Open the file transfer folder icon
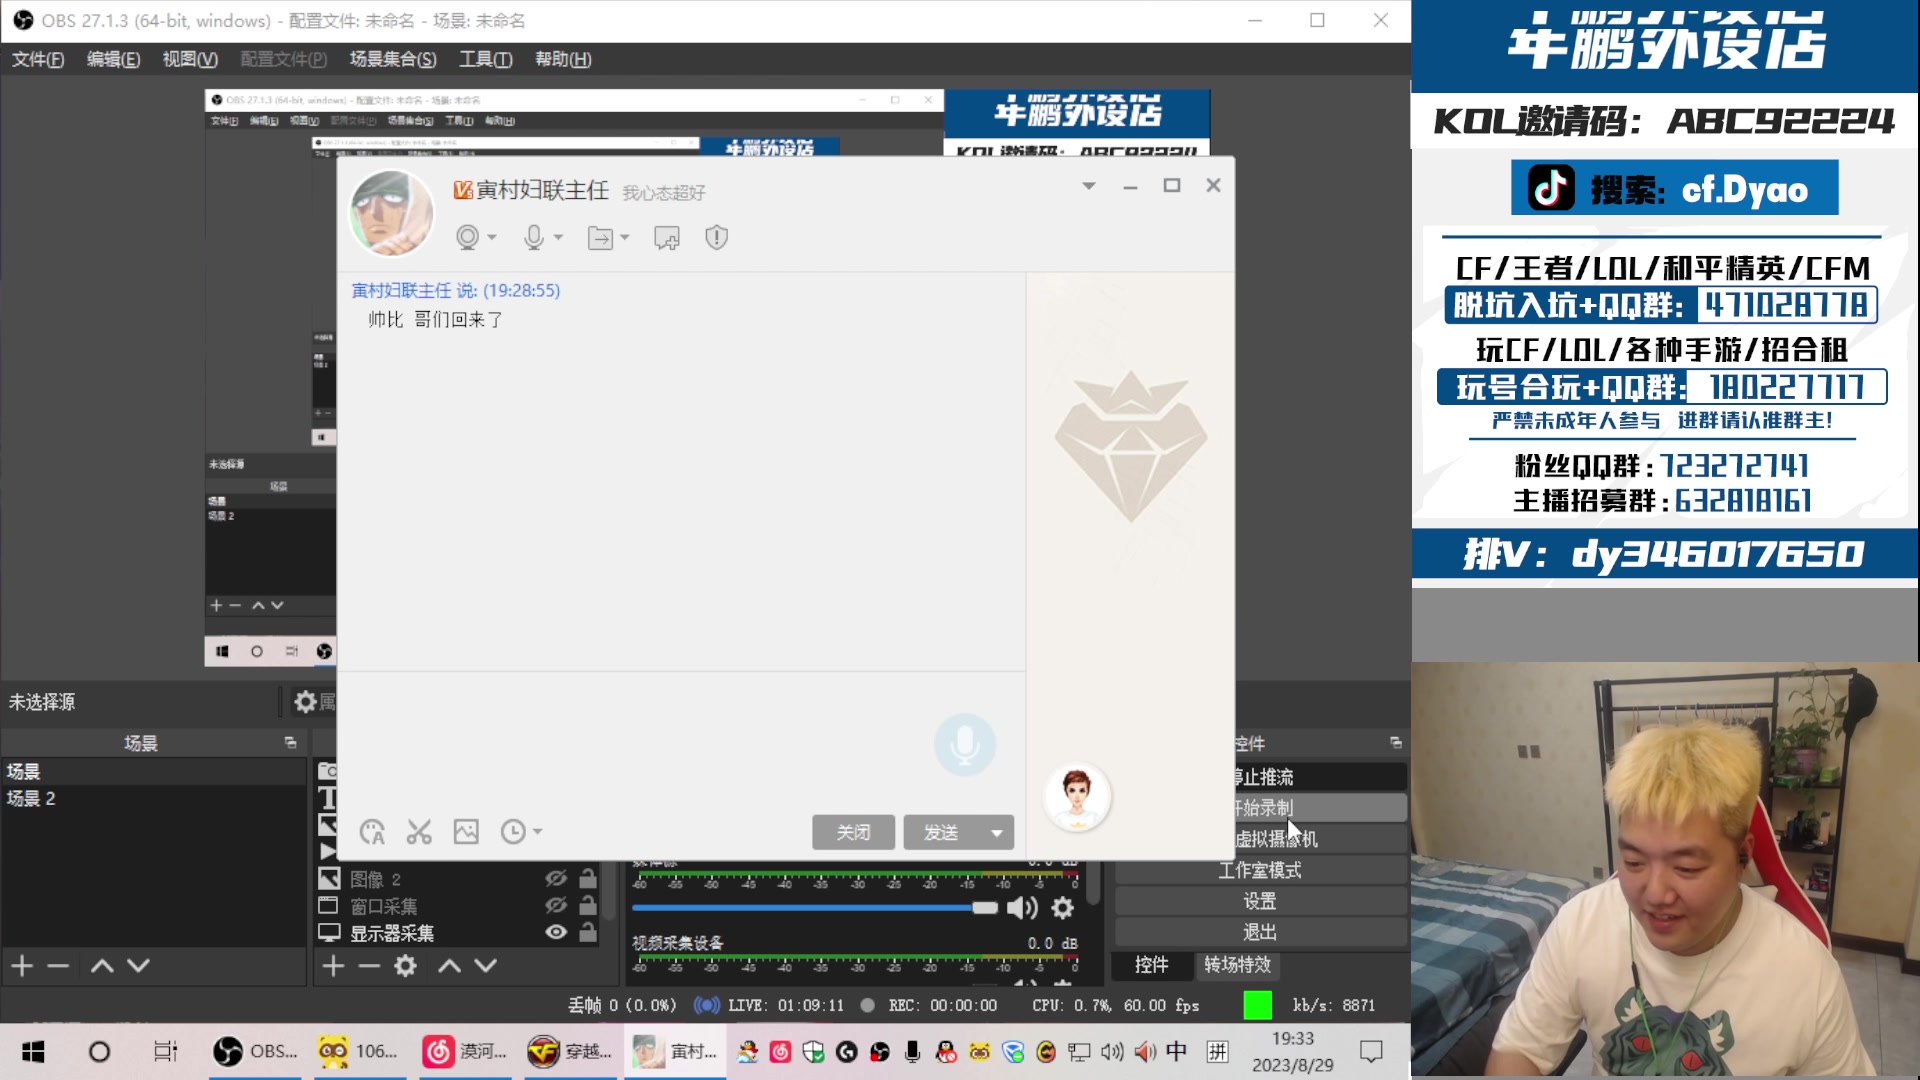Image resolution: width=1920 pixels, height=1080 pixels. pos(600,238)
